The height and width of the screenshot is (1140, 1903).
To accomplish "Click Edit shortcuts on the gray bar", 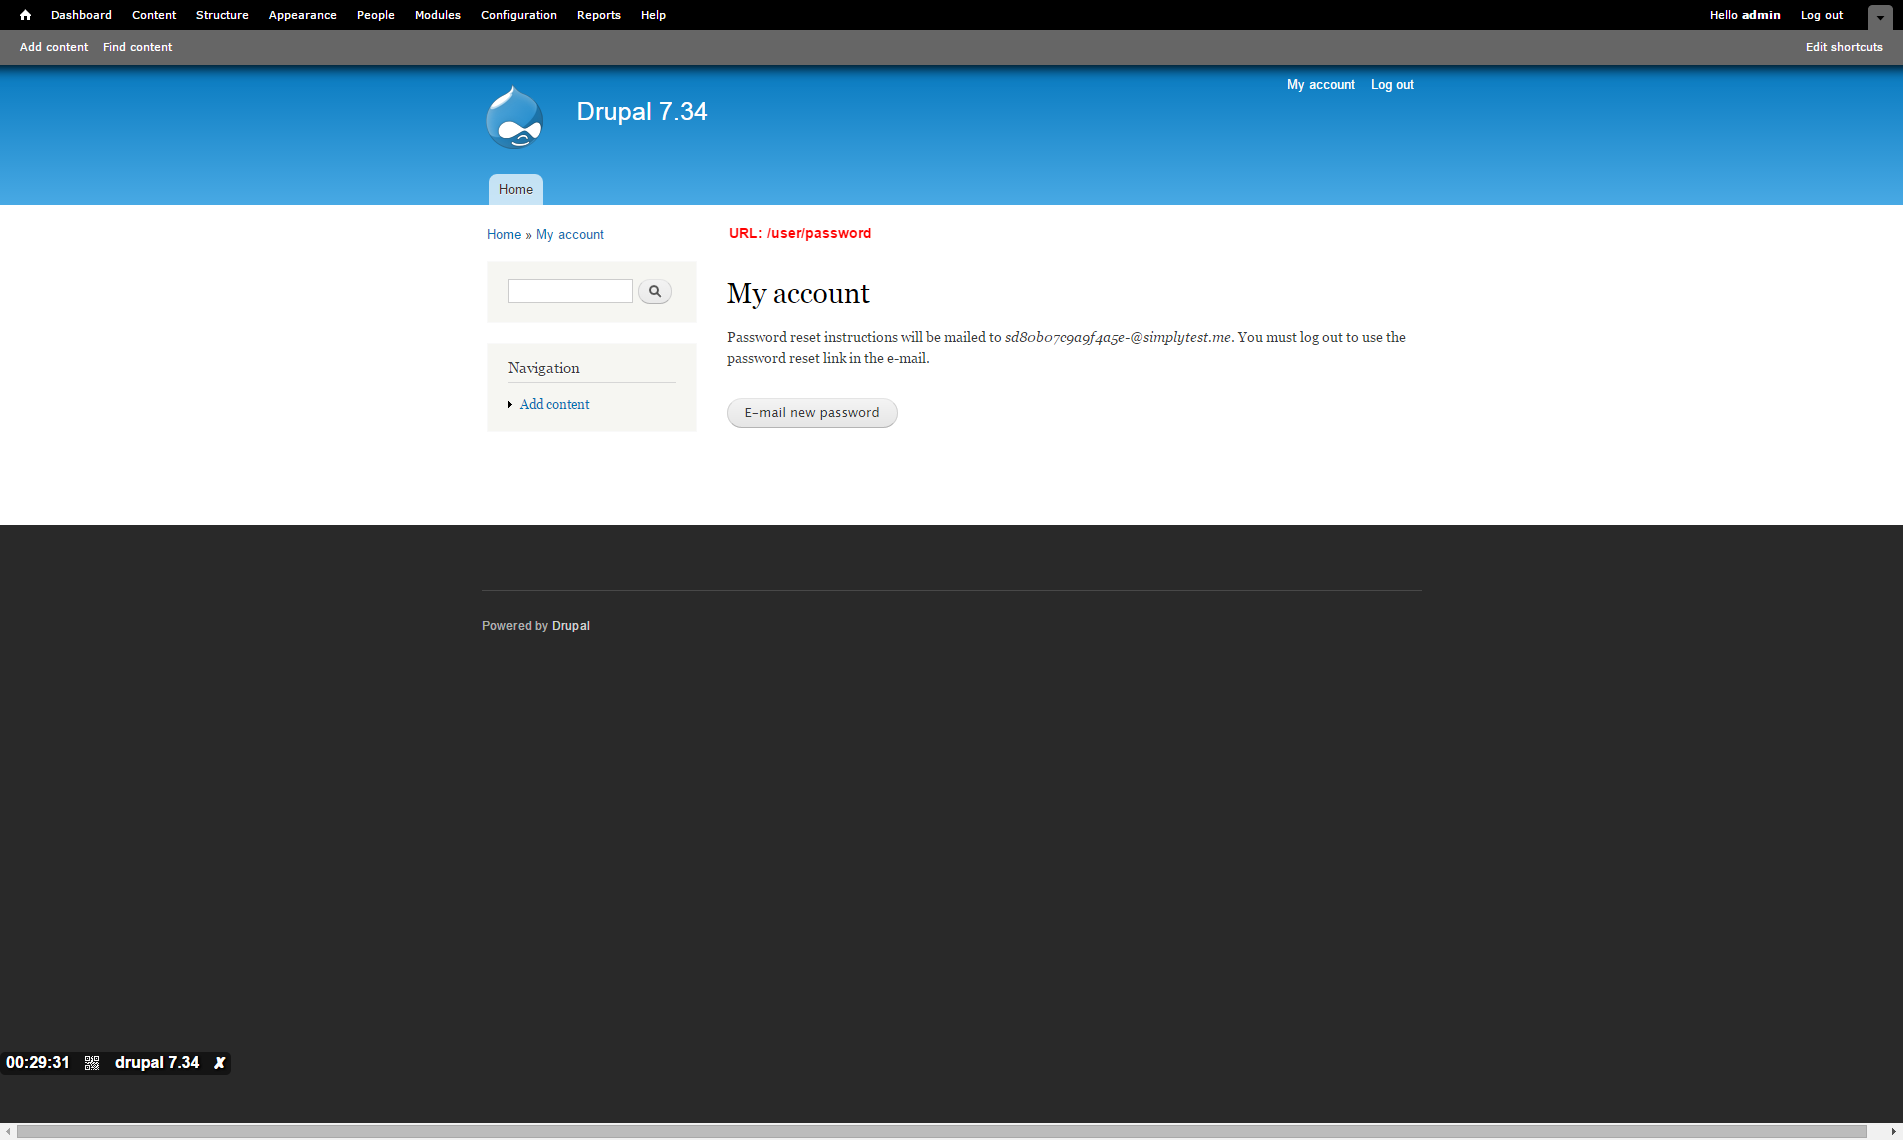I will pyautogui.click(x=1843, y=46).
